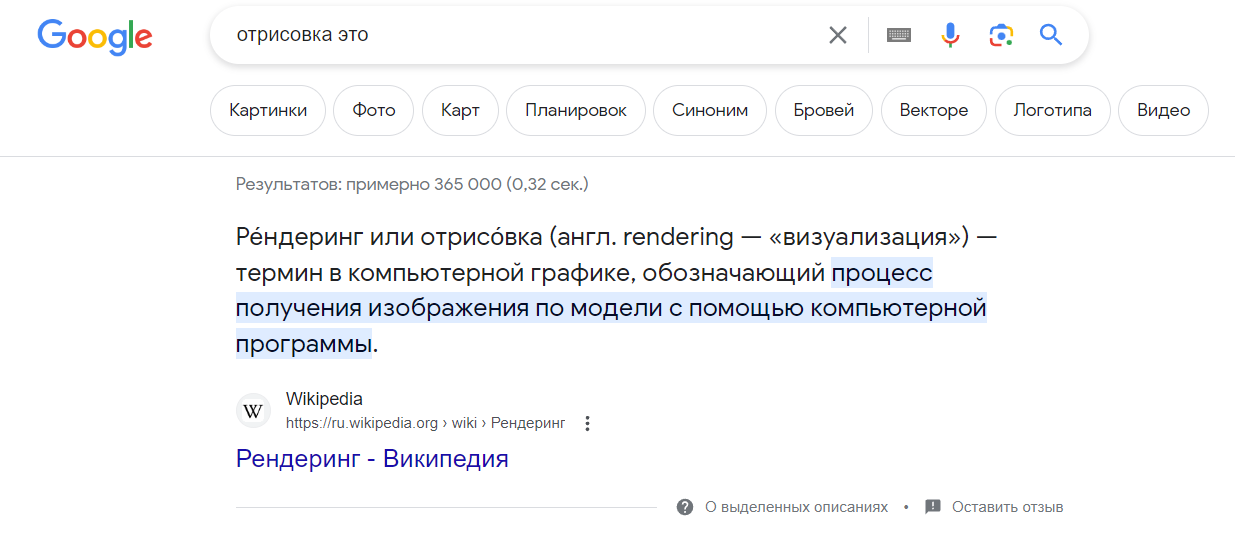Switch to the Видео filter chip
Viewport: 1235px width, 545px height.
pos(1163,111)
